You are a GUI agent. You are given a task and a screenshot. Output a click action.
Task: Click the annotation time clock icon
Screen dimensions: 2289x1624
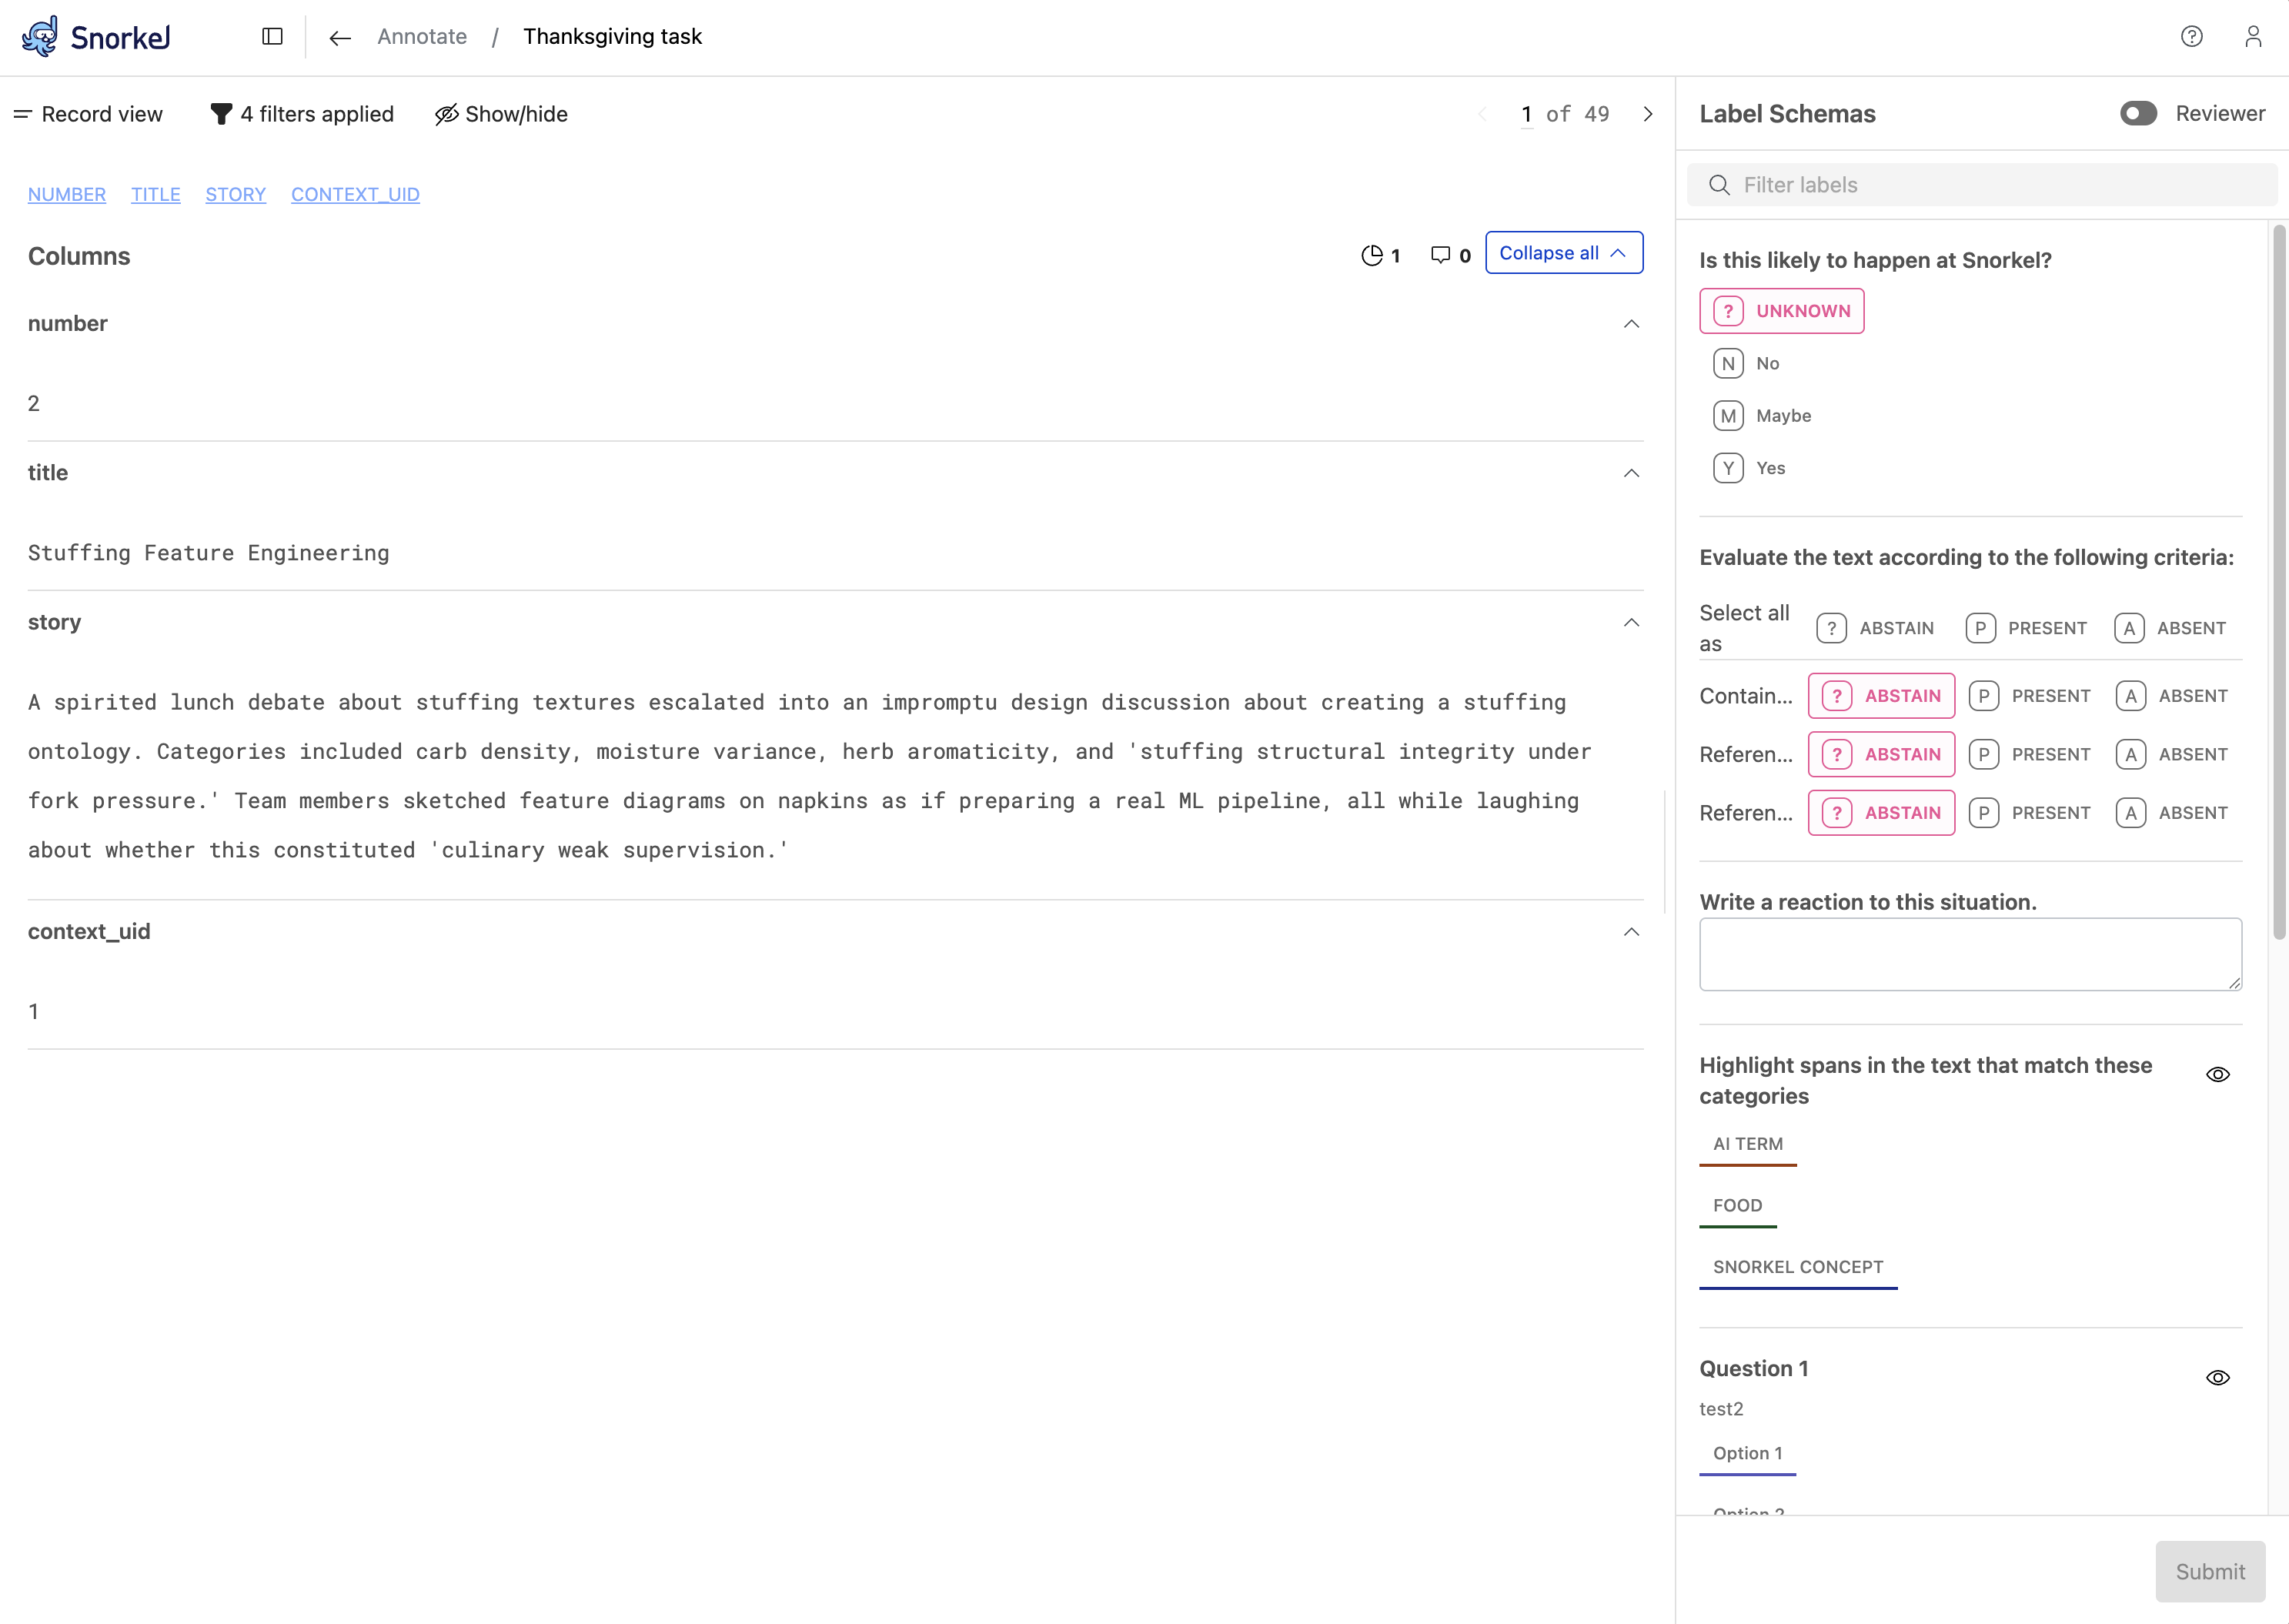pos(1371,255)
